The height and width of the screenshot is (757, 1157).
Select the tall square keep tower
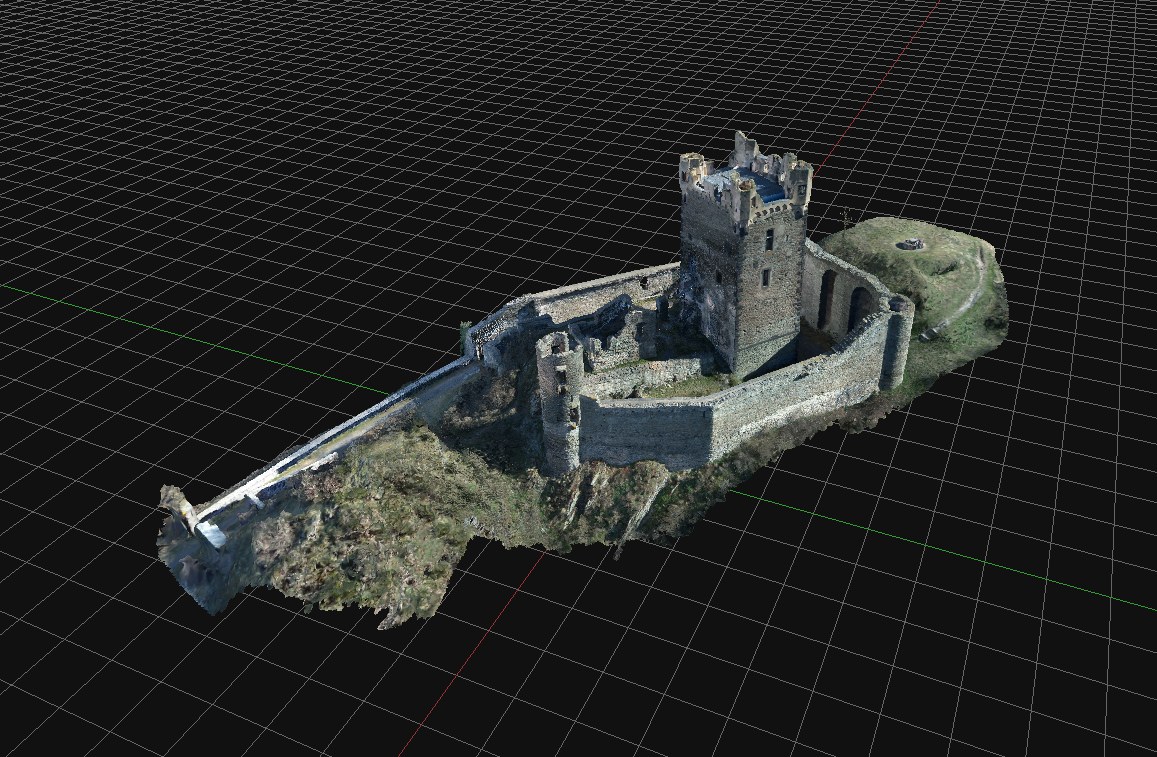click(745, 255)
